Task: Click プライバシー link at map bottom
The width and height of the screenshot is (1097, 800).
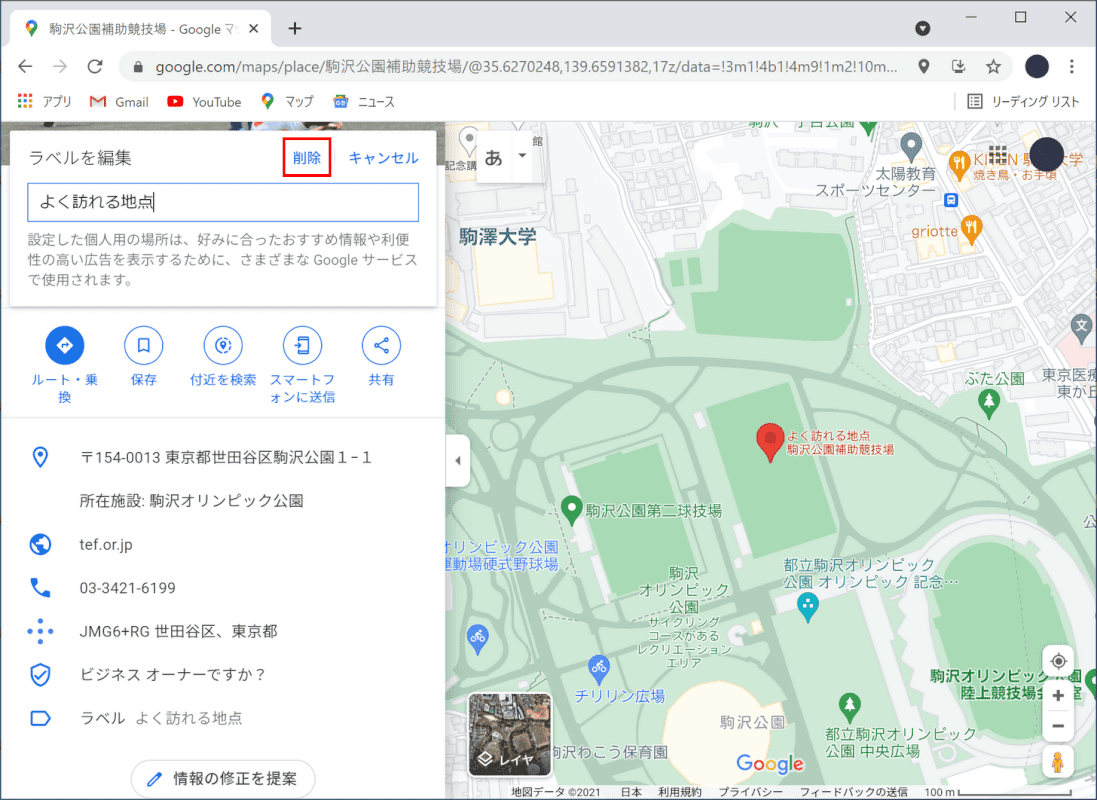Action: (750, 792)
